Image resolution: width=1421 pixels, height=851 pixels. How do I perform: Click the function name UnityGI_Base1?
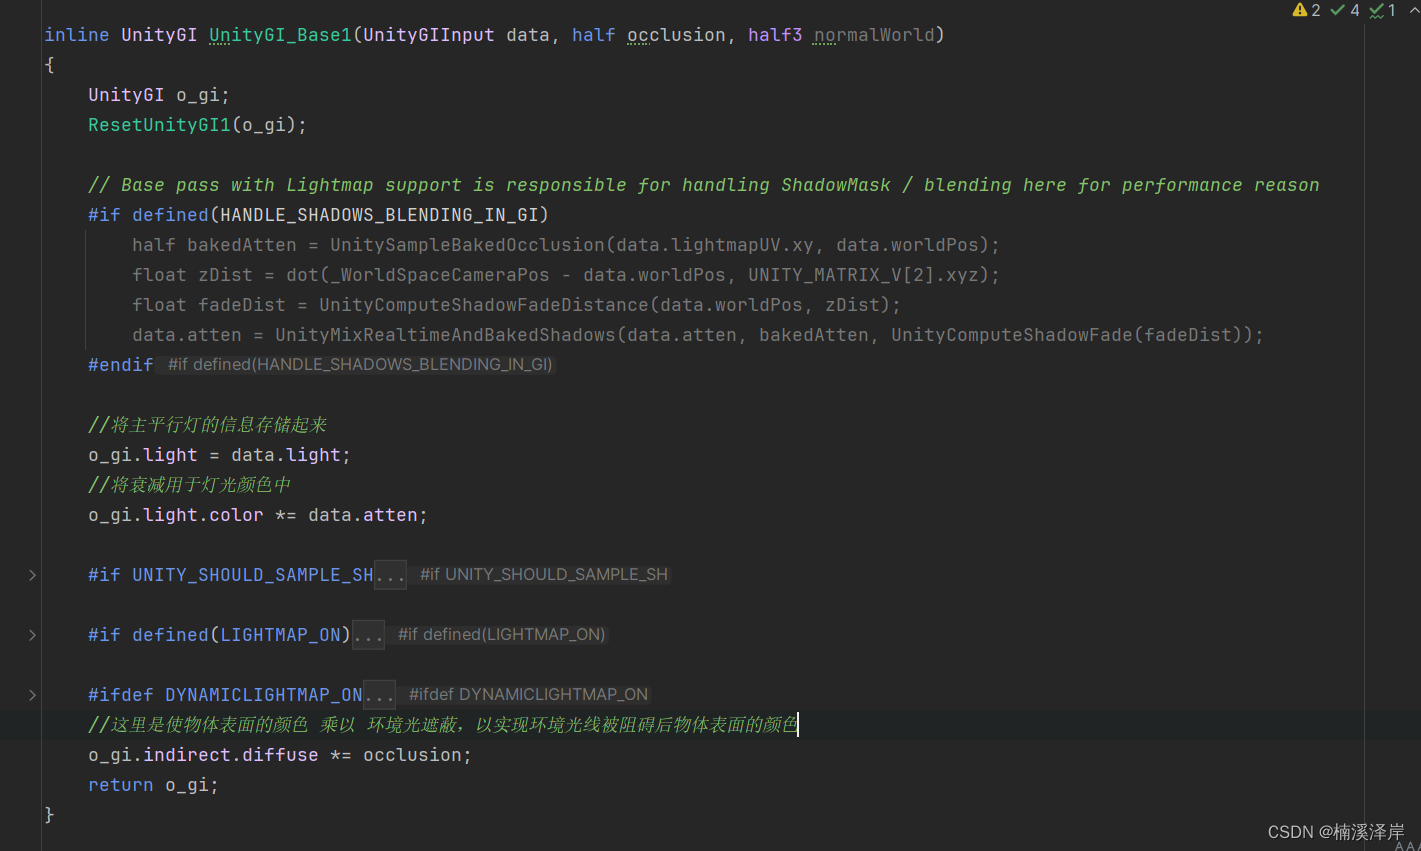[x=280, y=35]
